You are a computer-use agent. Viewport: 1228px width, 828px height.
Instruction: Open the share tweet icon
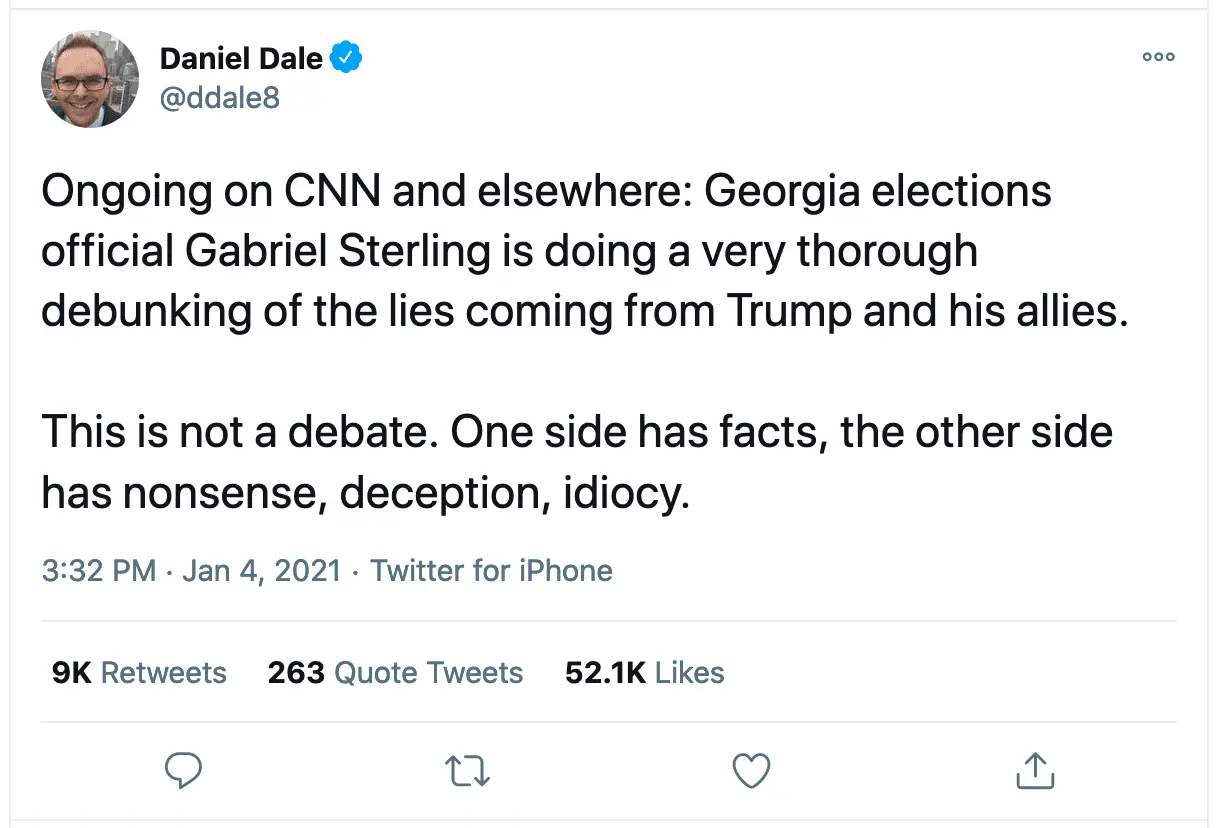[1035, 770]
